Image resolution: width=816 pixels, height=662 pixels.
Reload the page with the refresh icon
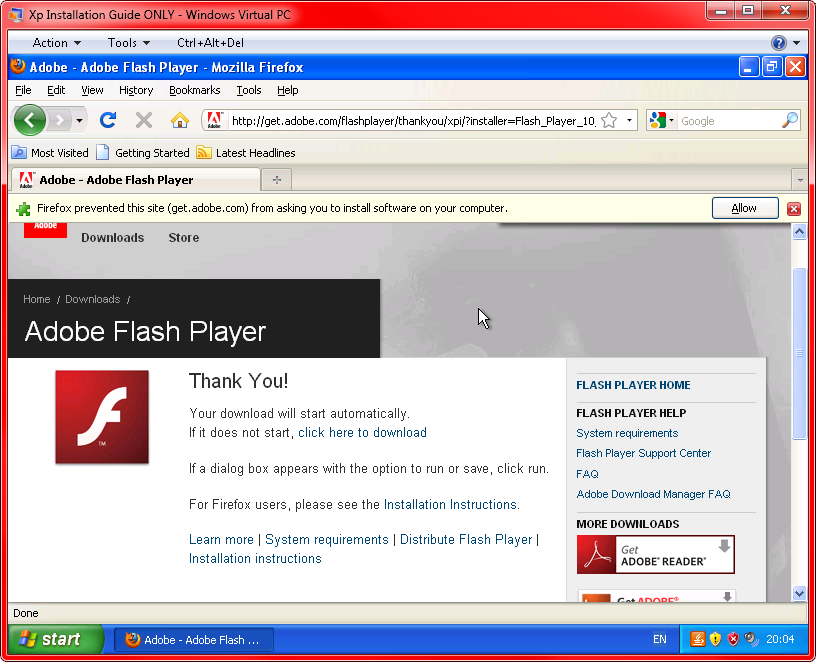pos(108,121)
